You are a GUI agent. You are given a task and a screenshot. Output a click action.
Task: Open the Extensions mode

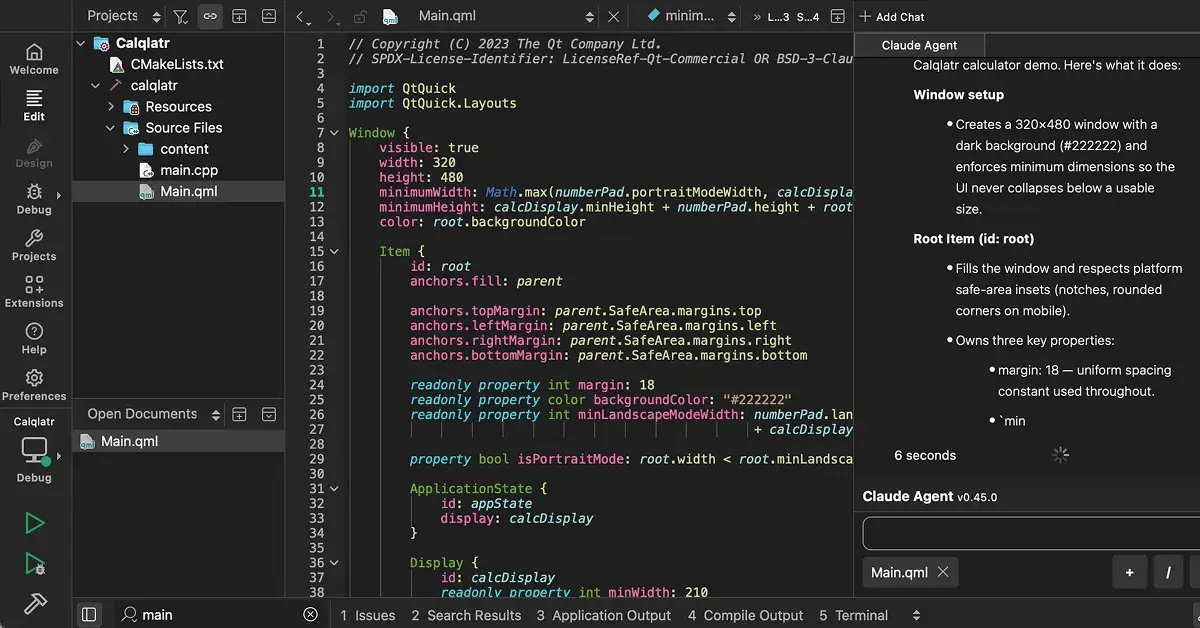34,291
